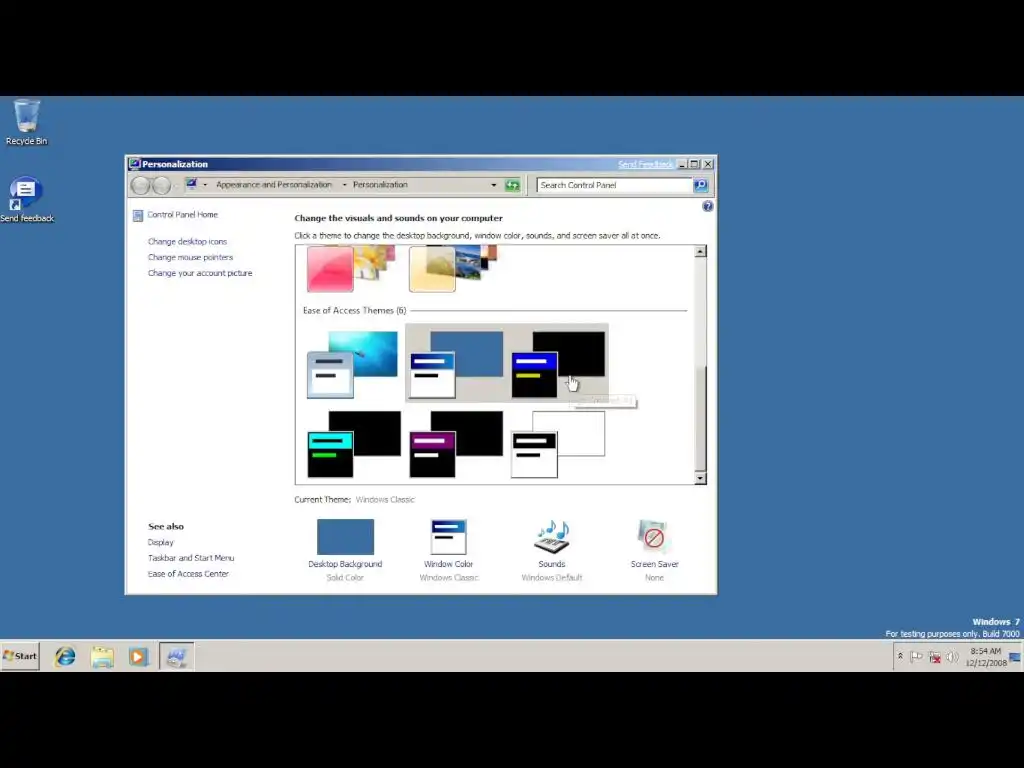Click theme list scroll up arrow

[x=700, y=251]
